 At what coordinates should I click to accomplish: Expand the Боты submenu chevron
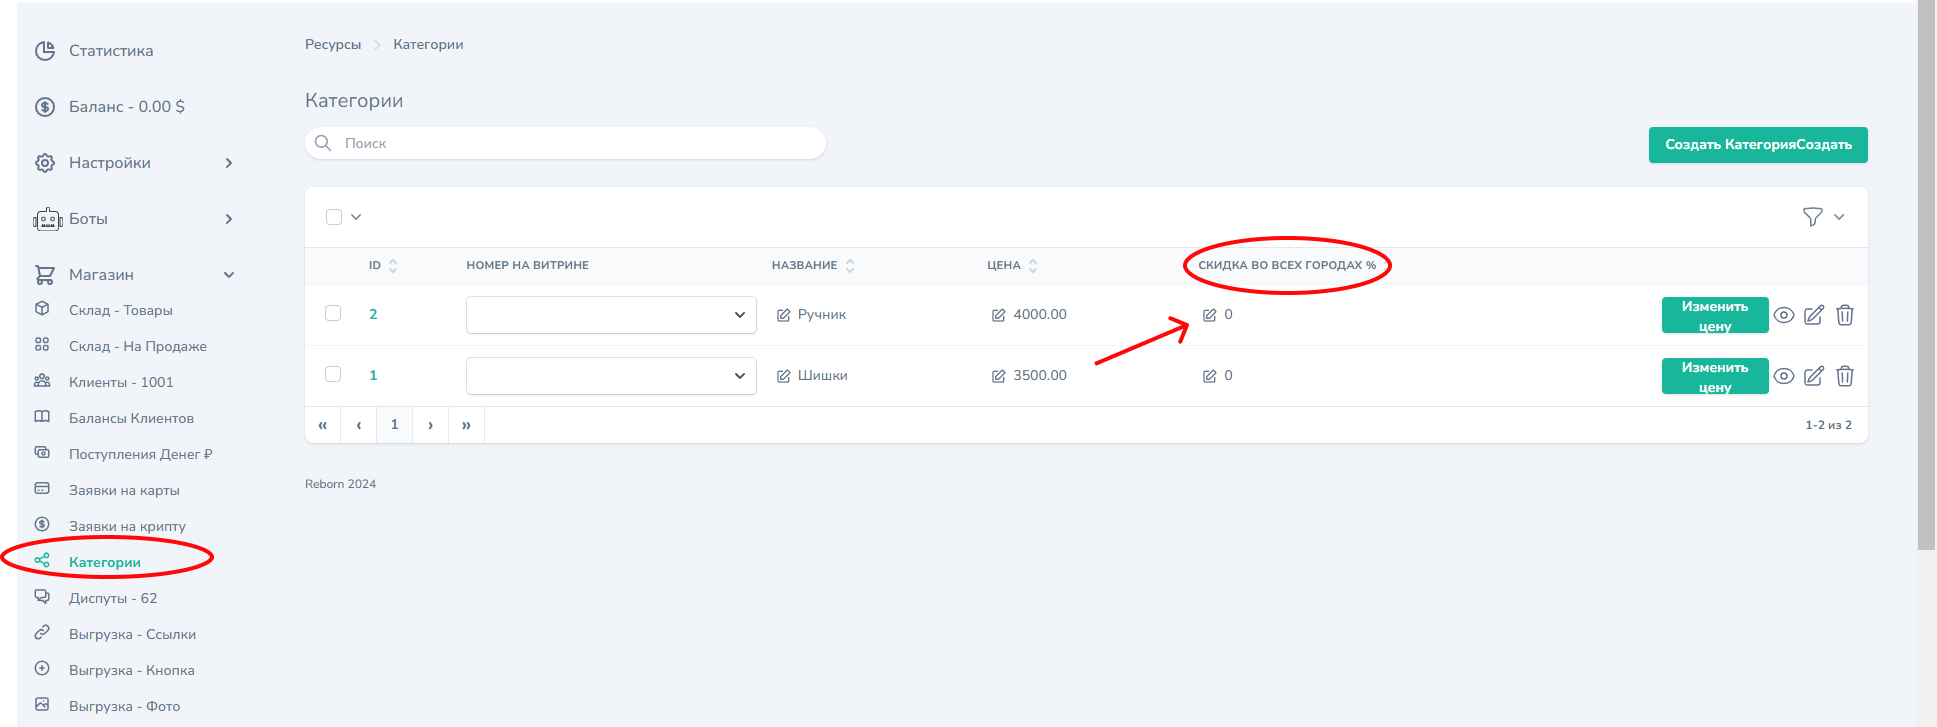pos(229,219)
